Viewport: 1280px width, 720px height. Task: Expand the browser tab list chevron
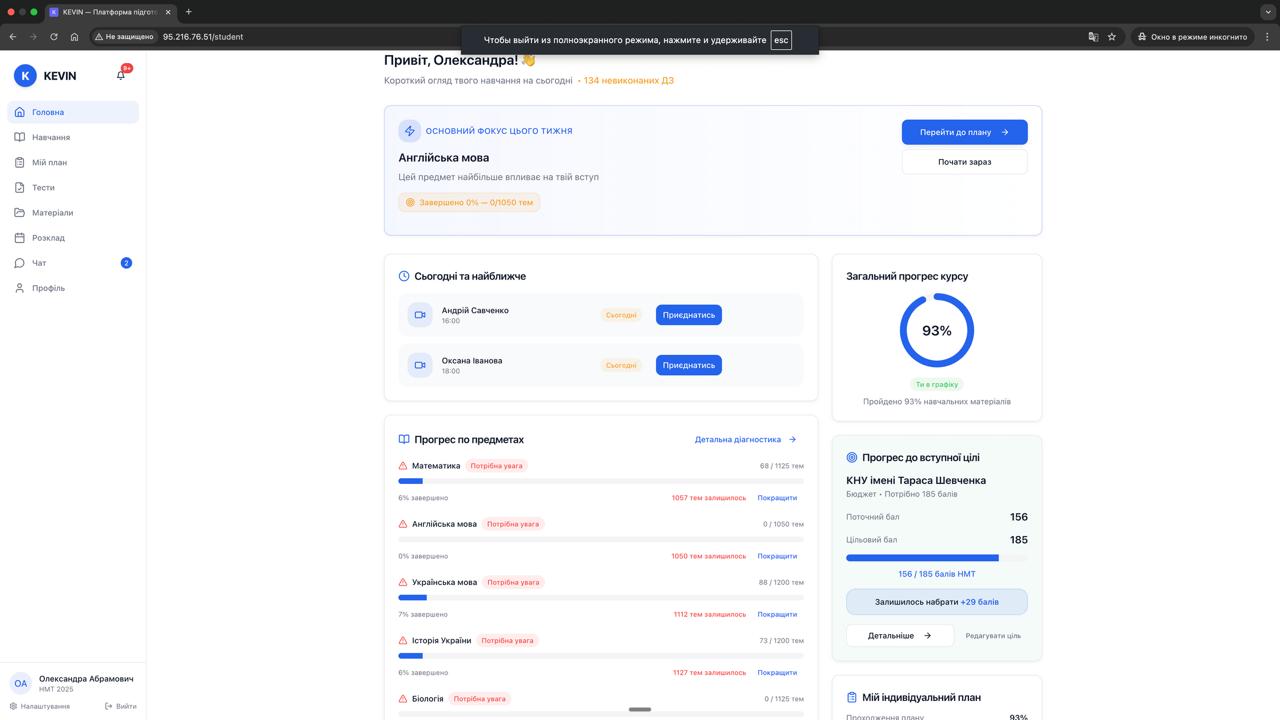coord(1267,12)
